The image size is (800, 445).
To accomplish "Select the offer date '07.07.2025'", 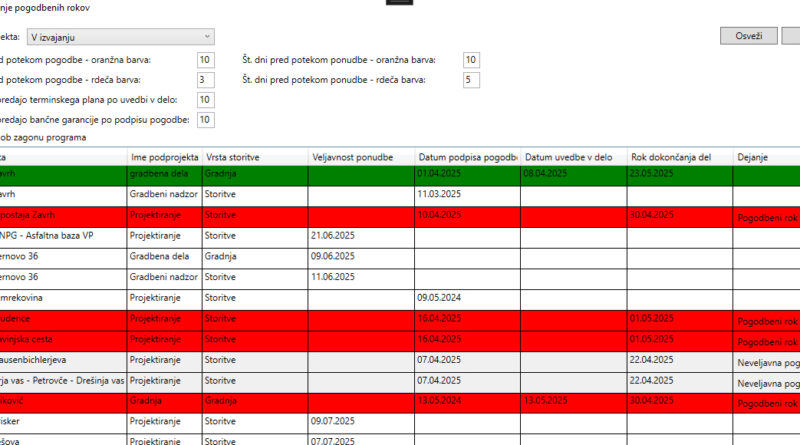I will (x=361, y=440).
